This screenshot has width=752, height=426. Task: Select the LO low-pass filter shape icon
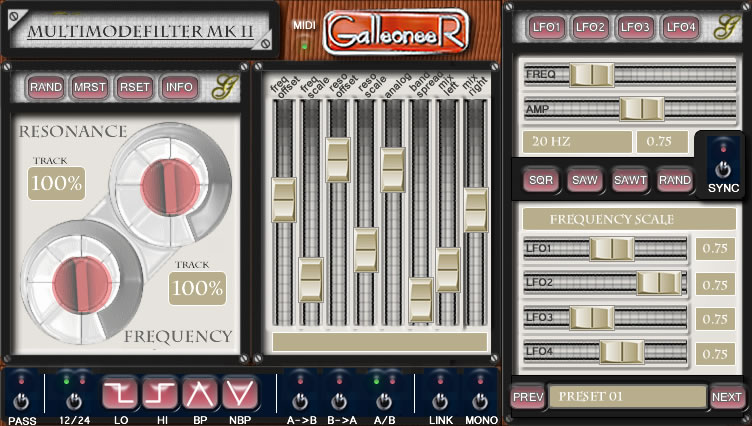(x=119, y=393)
